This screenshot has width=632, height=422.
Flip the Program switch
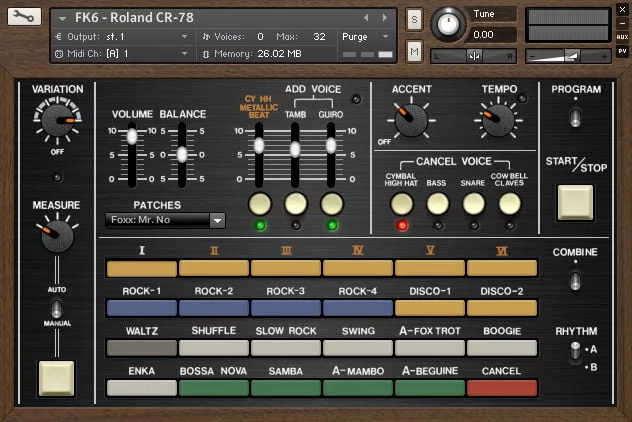click(x=576, y=117)
